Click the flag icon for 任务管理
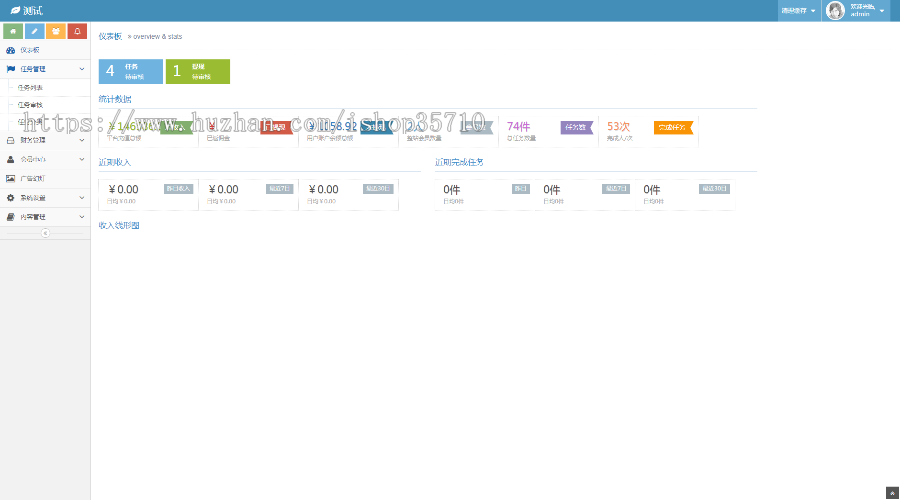This screenshot has height=500, width=900. coord(10,69)
